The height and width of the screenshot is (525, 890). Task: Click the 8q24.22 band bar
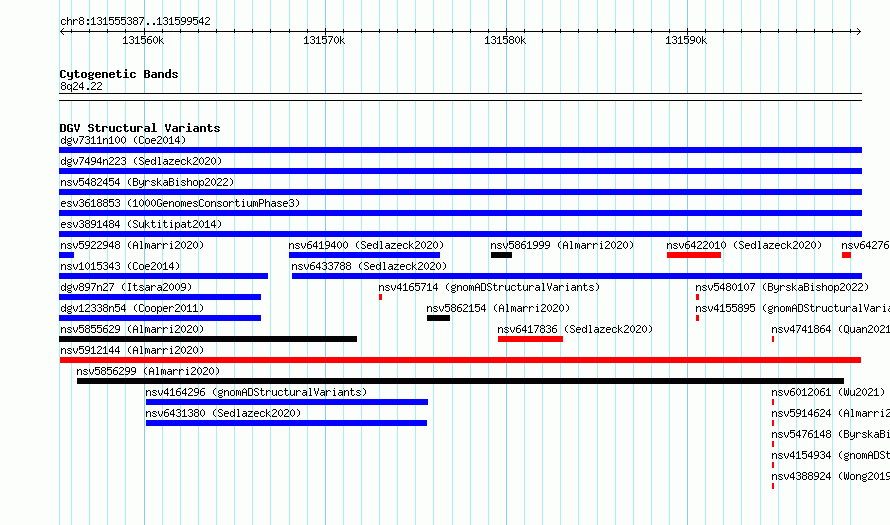coord(460,97)
